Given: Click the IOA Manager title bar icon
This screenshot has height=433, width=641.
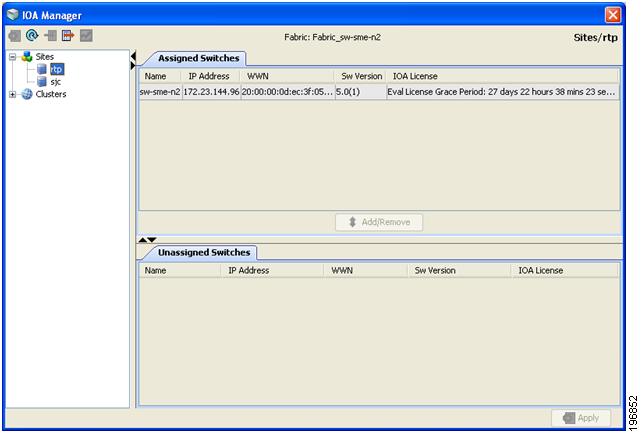Looking at the screenshot, I should click(x=13, y=15).
